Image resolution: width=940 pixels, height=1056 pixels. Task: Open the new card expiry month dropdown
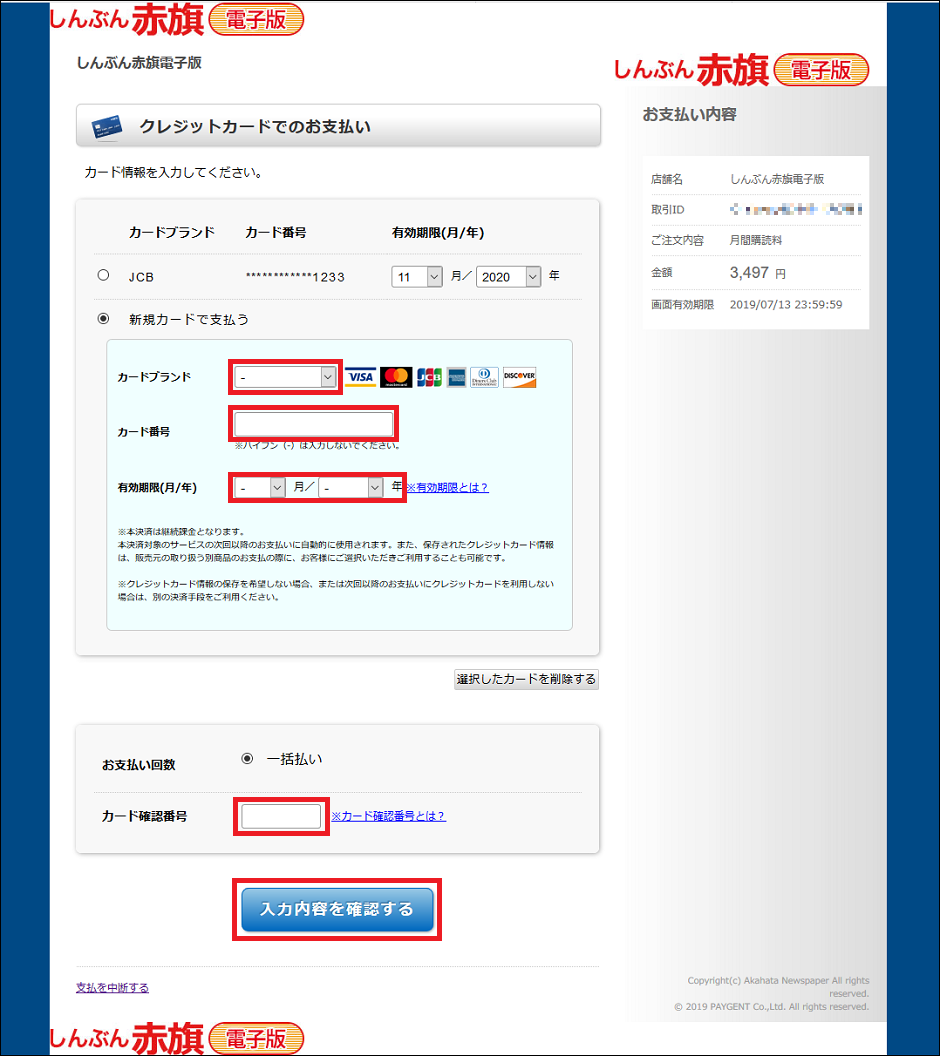pyautogui.click(x=260, y=487)
